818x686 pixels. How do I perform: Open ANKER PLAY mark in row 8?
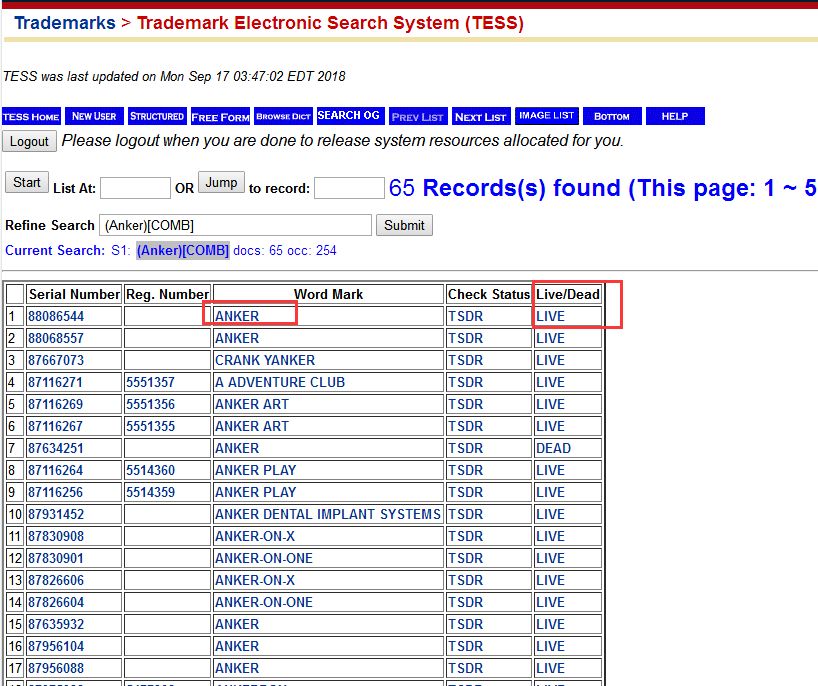point(256,470)
